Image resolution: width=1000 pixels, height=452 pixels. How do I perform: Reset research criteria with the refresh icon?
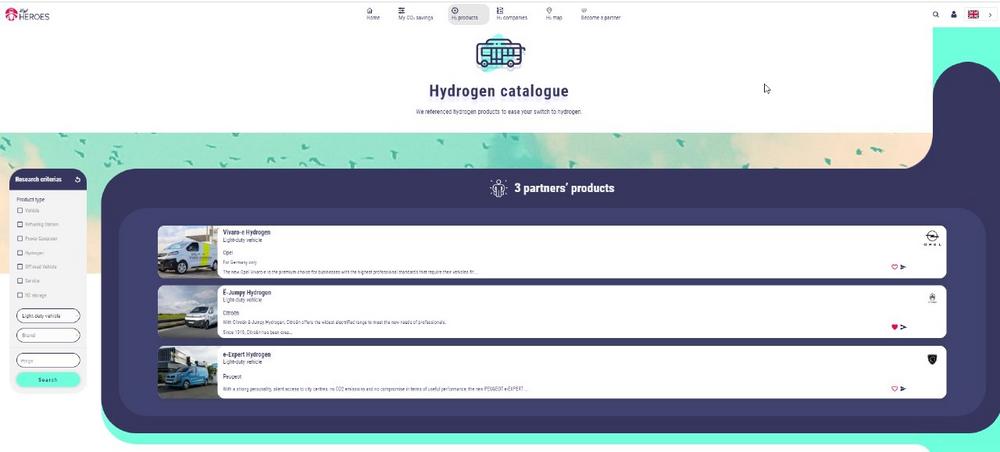pyautogui.click(x=78, y=180)
